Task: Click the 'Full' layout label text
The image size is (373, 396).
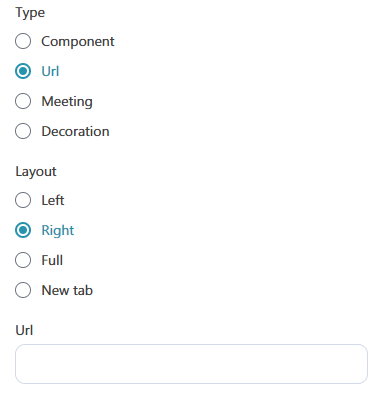Action: 52,260
